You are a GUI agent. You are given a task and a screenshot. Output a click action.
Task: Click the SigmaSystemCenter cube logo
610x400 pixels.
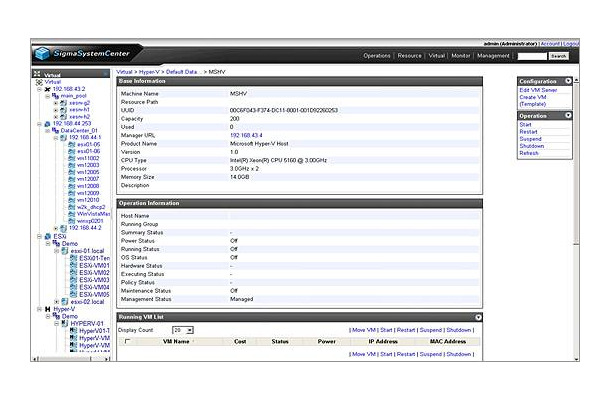tap(42, 54)
